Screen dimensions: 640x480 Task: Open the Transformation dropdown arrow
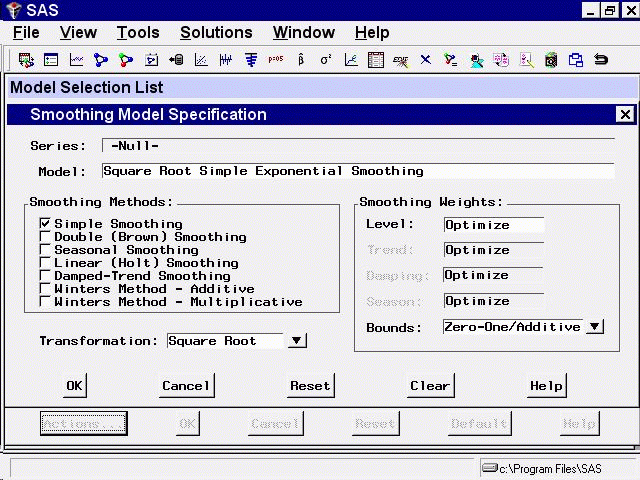point(297,340)
